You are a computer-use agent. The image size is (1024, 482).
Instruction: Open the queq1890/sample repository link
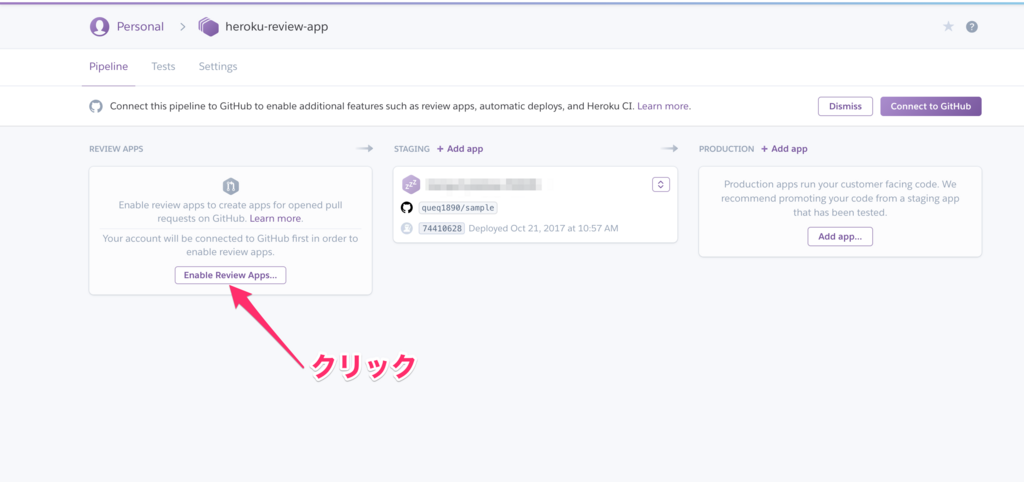click(458, 208)
